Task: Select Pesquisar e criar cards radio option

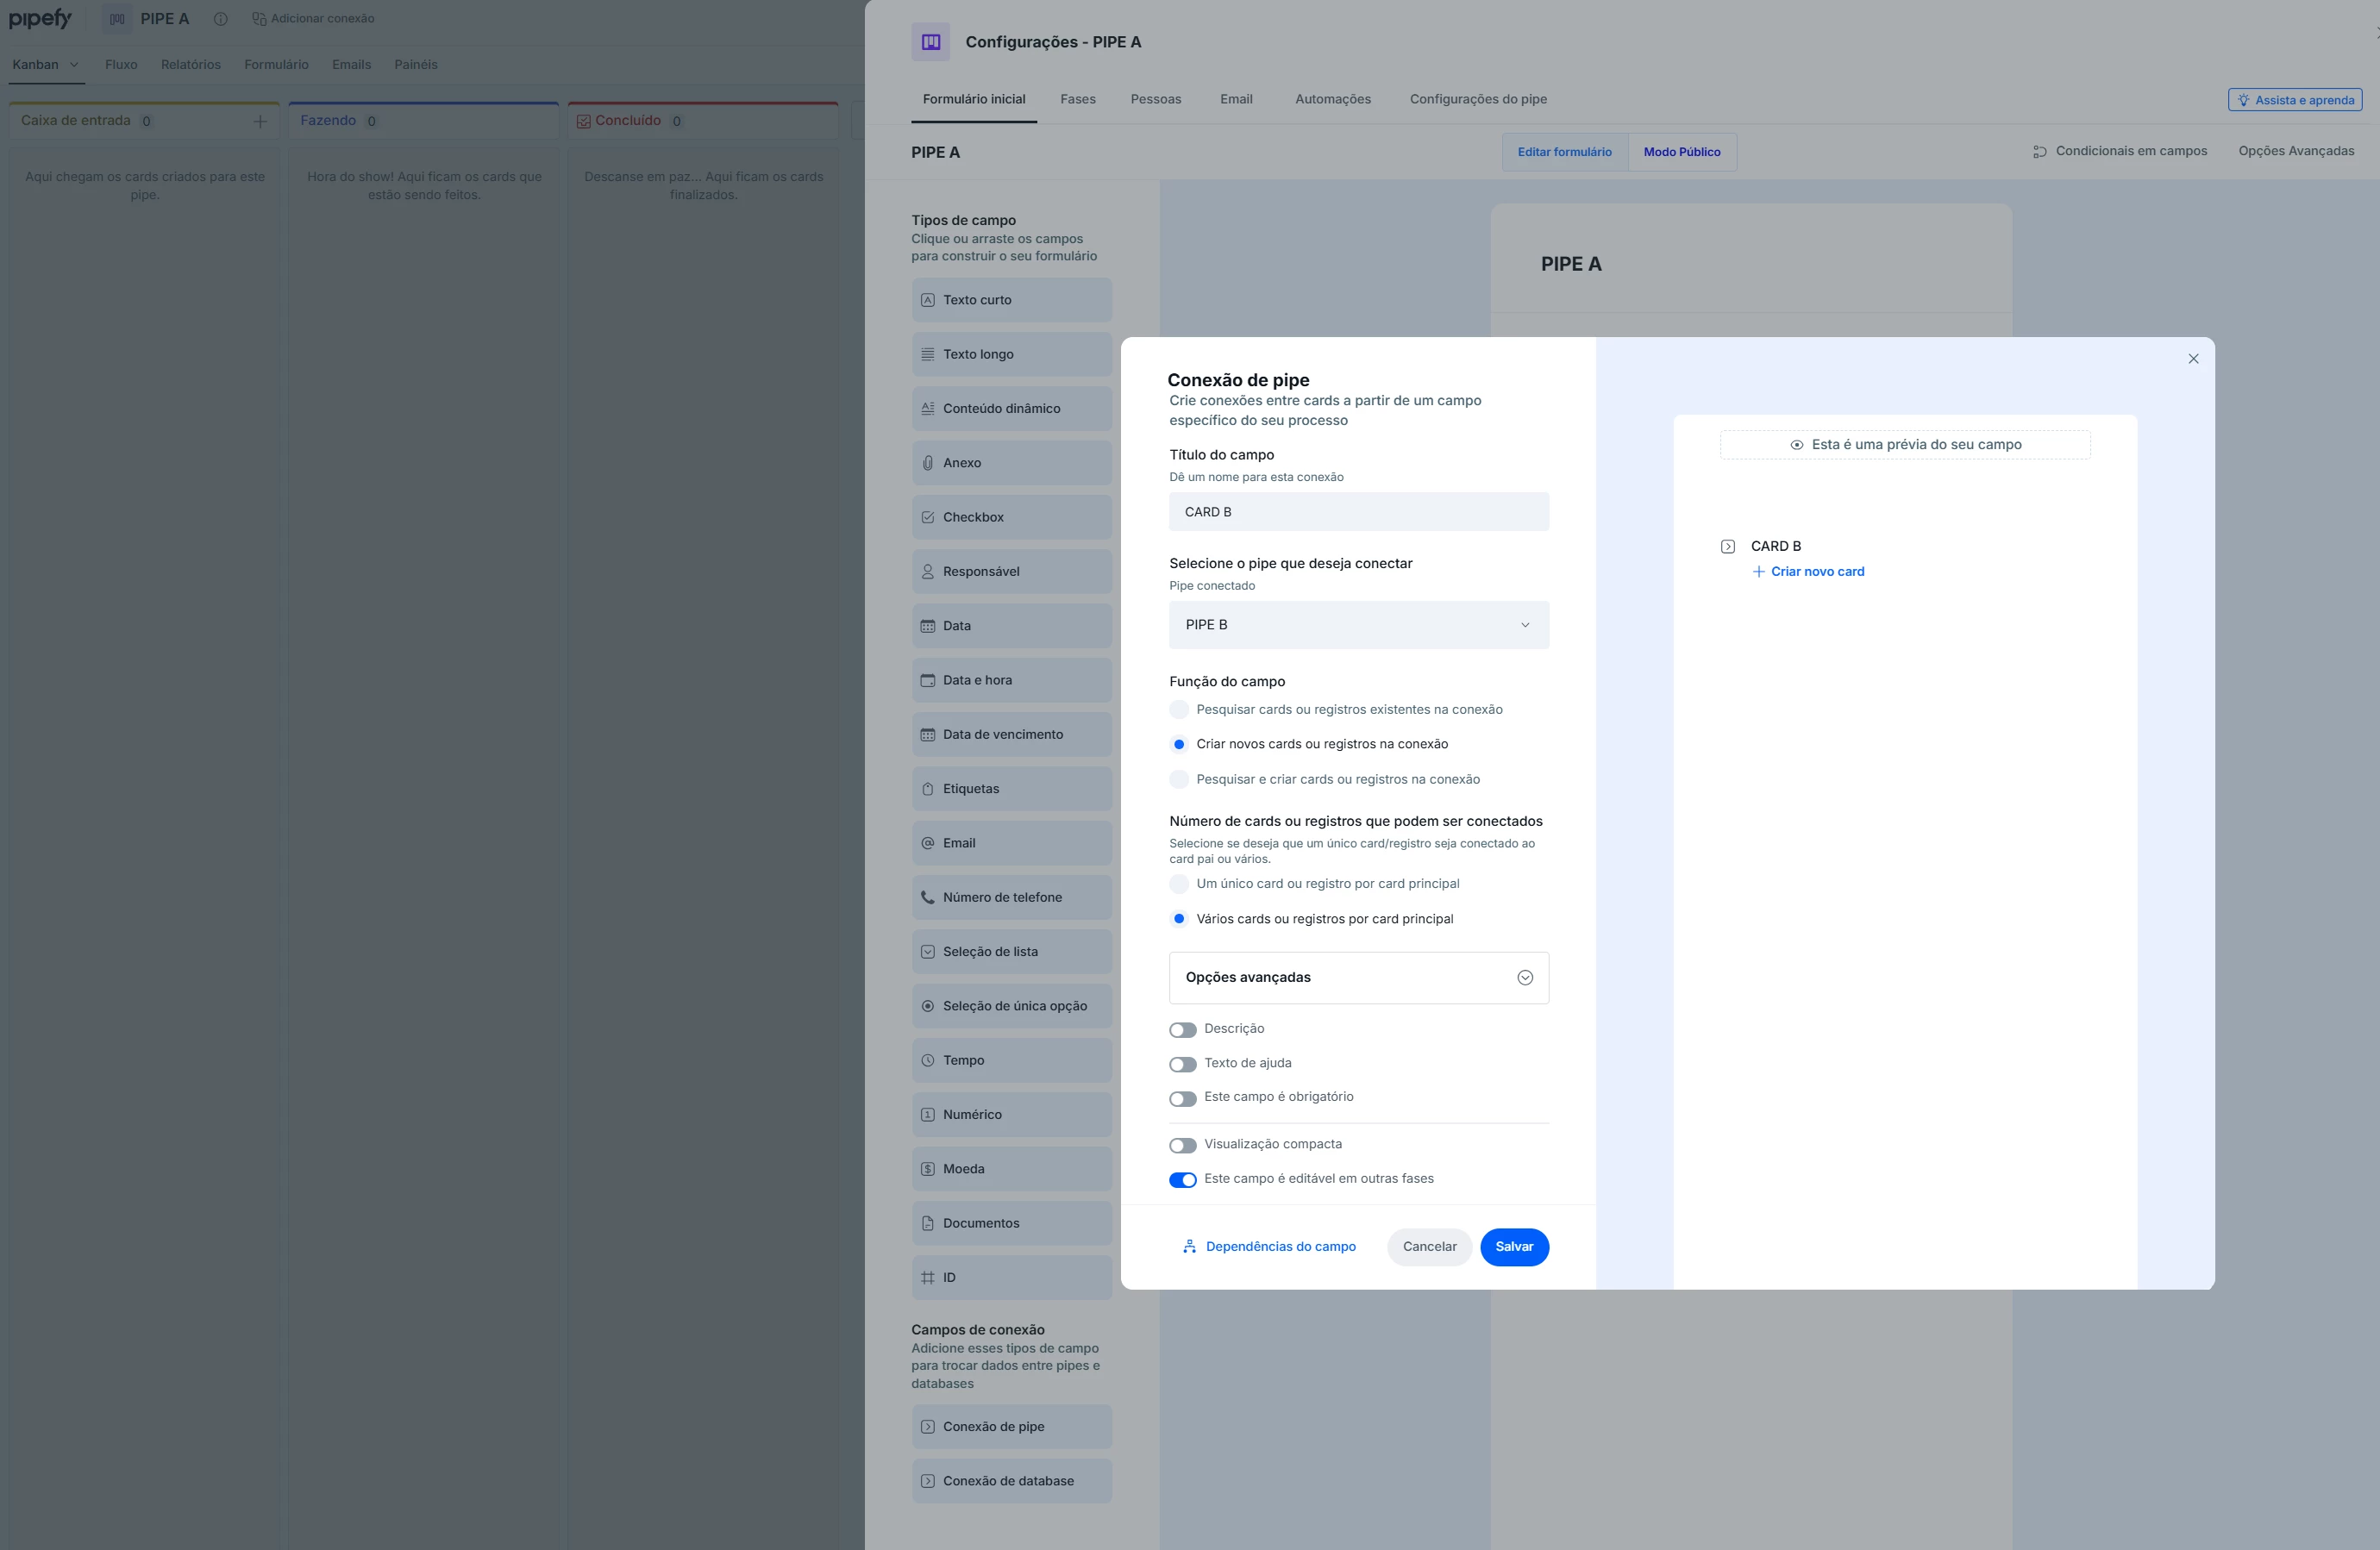Action: 1179,779
